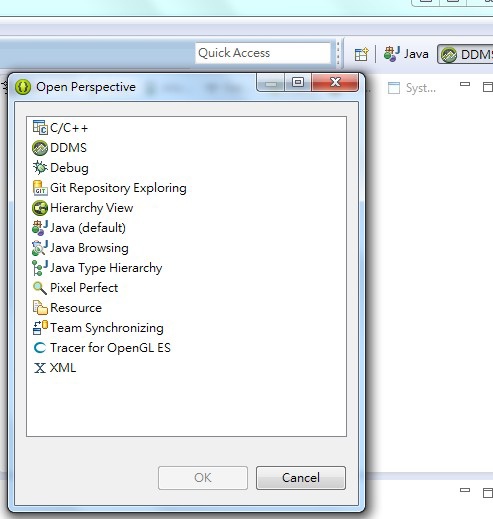Click the DDMS icon in perspective list

coord(40,148)
